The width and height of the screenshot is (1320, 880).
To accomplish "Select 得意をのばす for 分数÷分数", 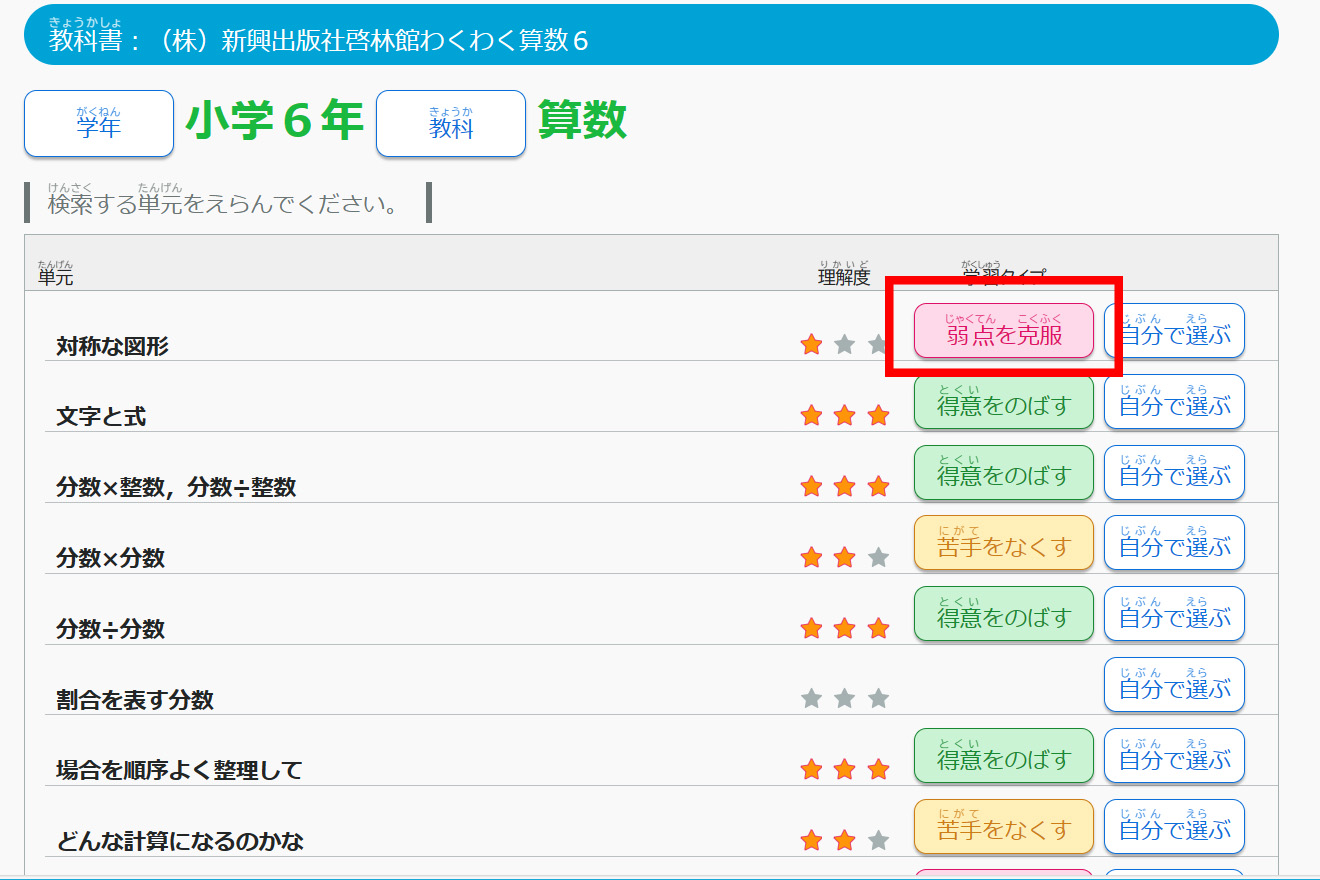I will click(1004, 615).
